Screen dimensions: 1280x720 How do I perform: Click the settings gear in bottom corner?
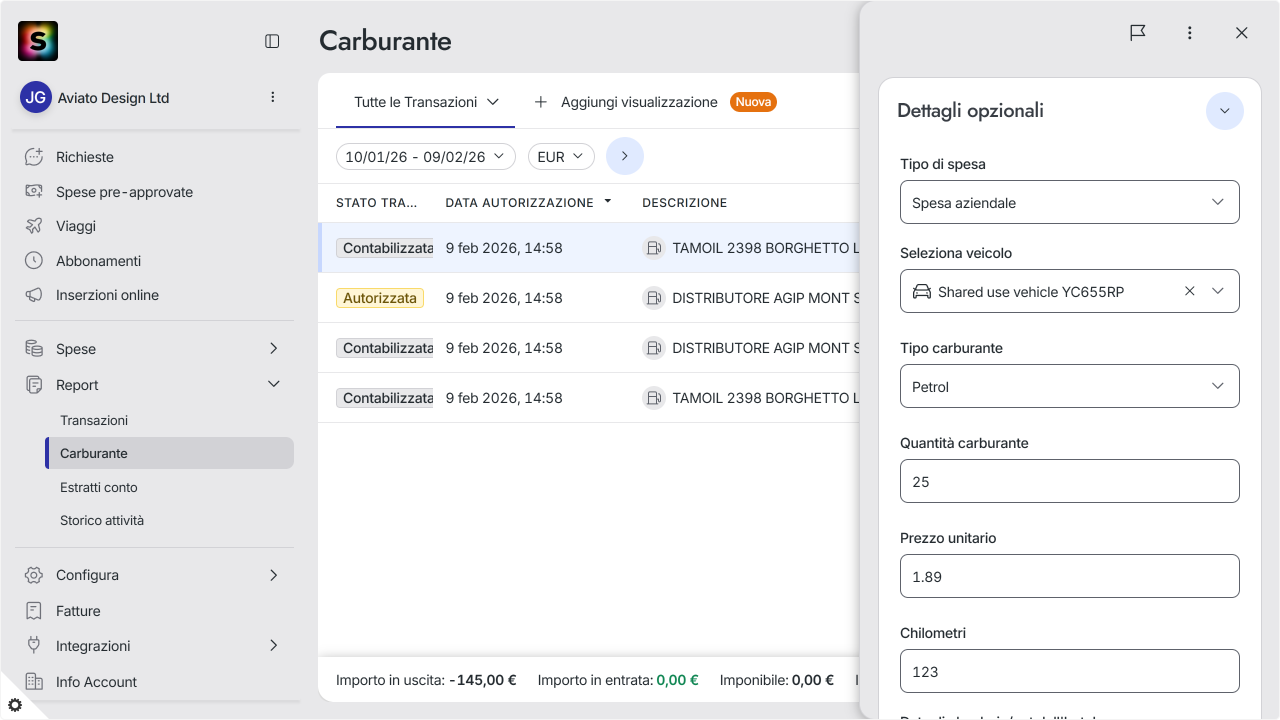[15, 705]
